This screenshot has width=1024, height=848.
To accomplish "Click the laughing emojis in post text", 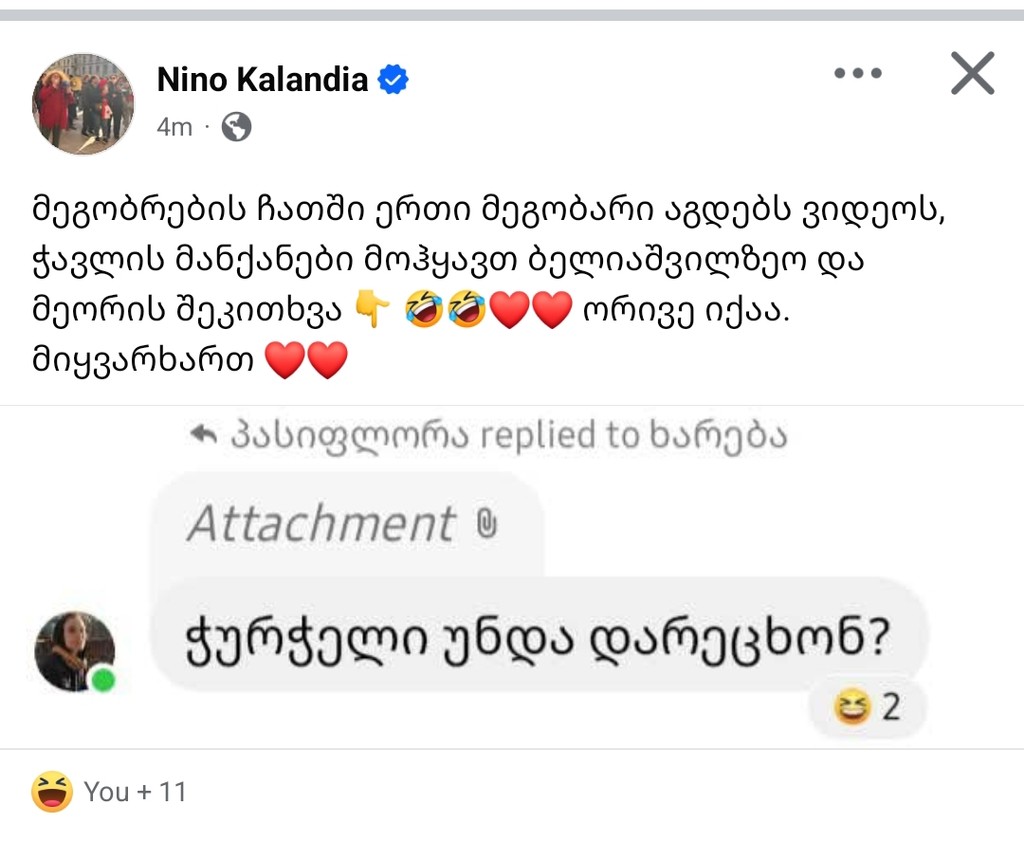I will coord(446,312).
